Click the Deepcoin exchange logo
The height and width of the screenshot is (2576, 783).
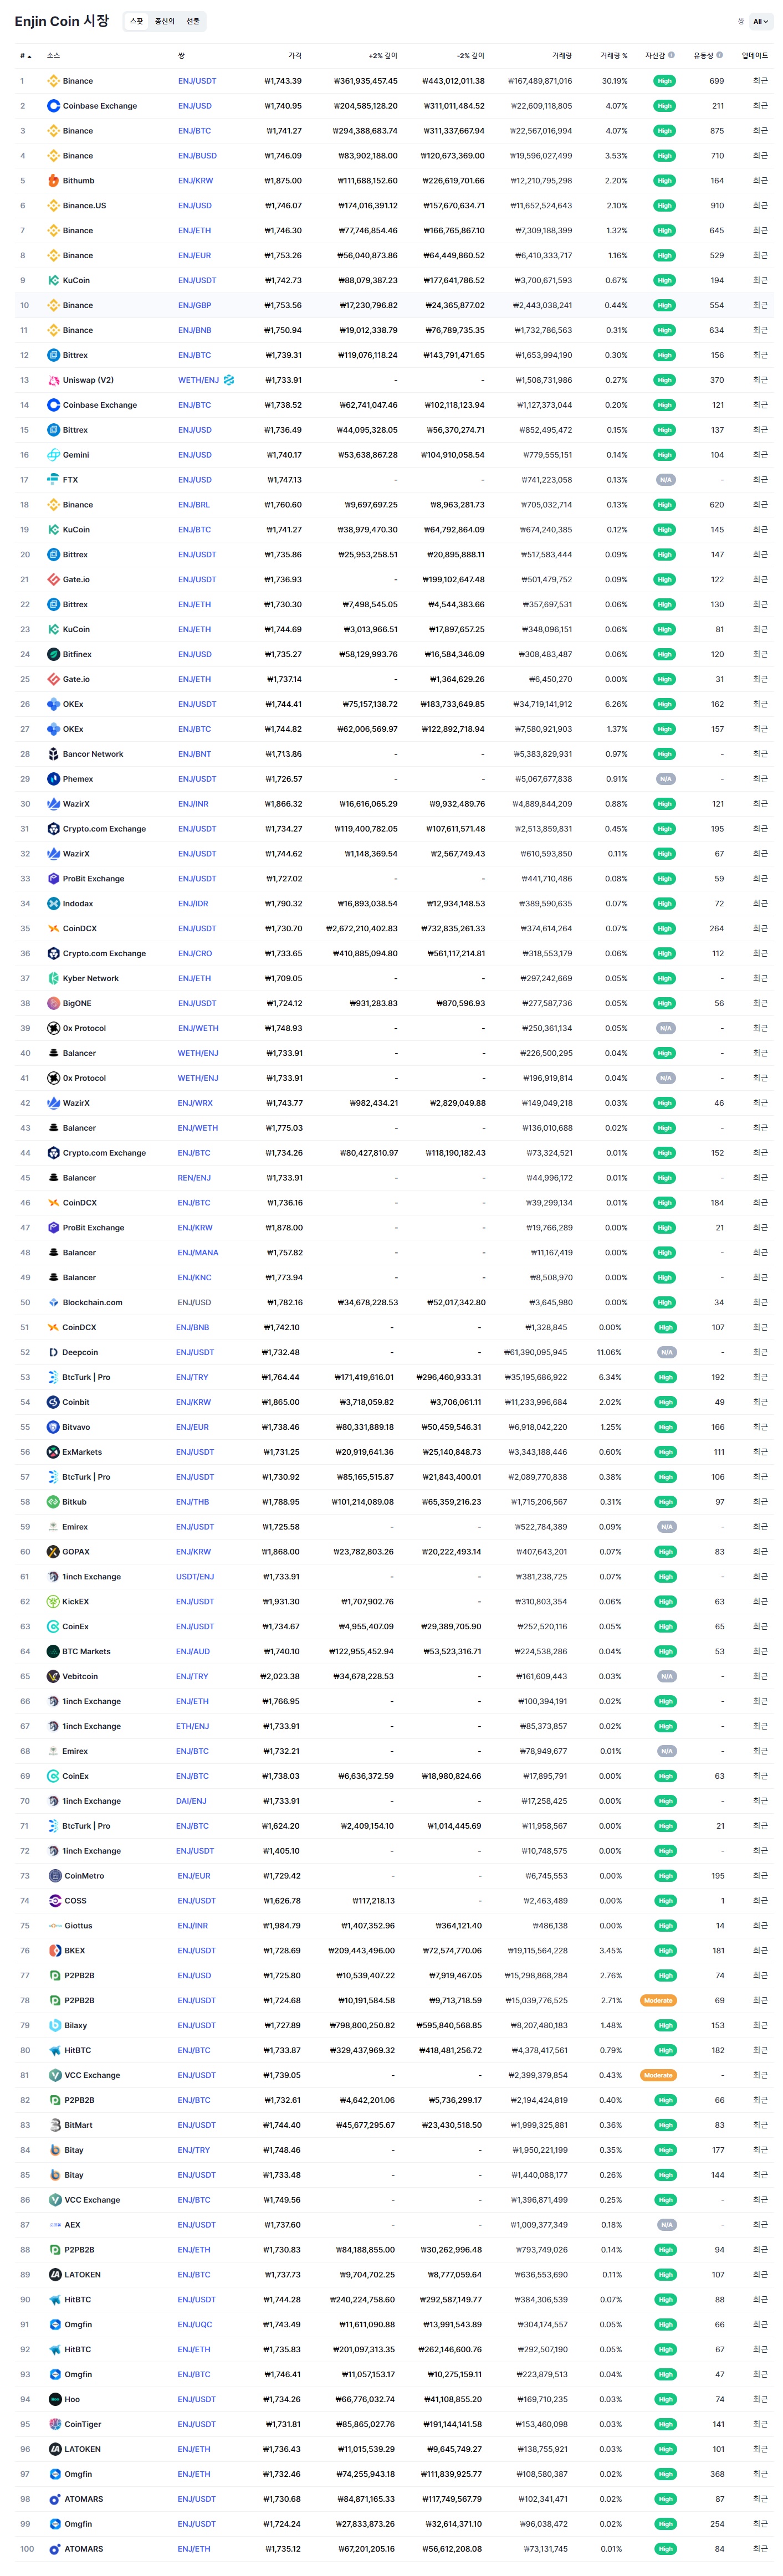(x=53, y=1352)
